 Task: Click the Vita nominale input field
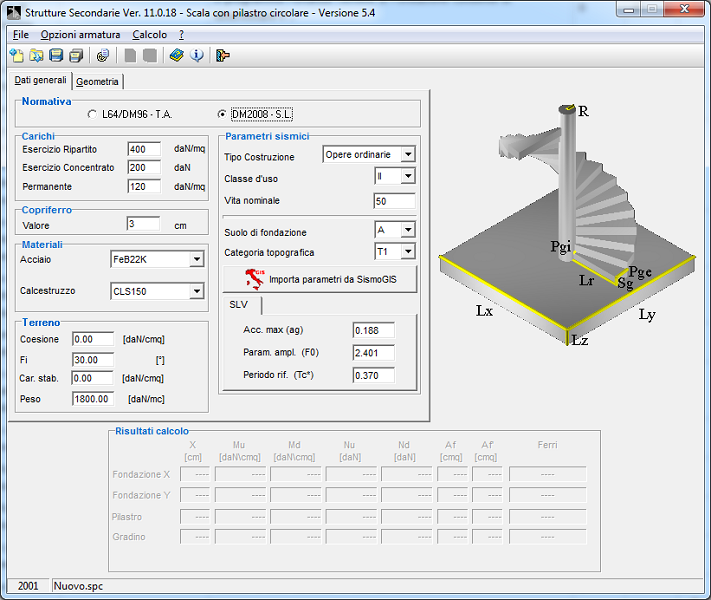pos(394,201)
